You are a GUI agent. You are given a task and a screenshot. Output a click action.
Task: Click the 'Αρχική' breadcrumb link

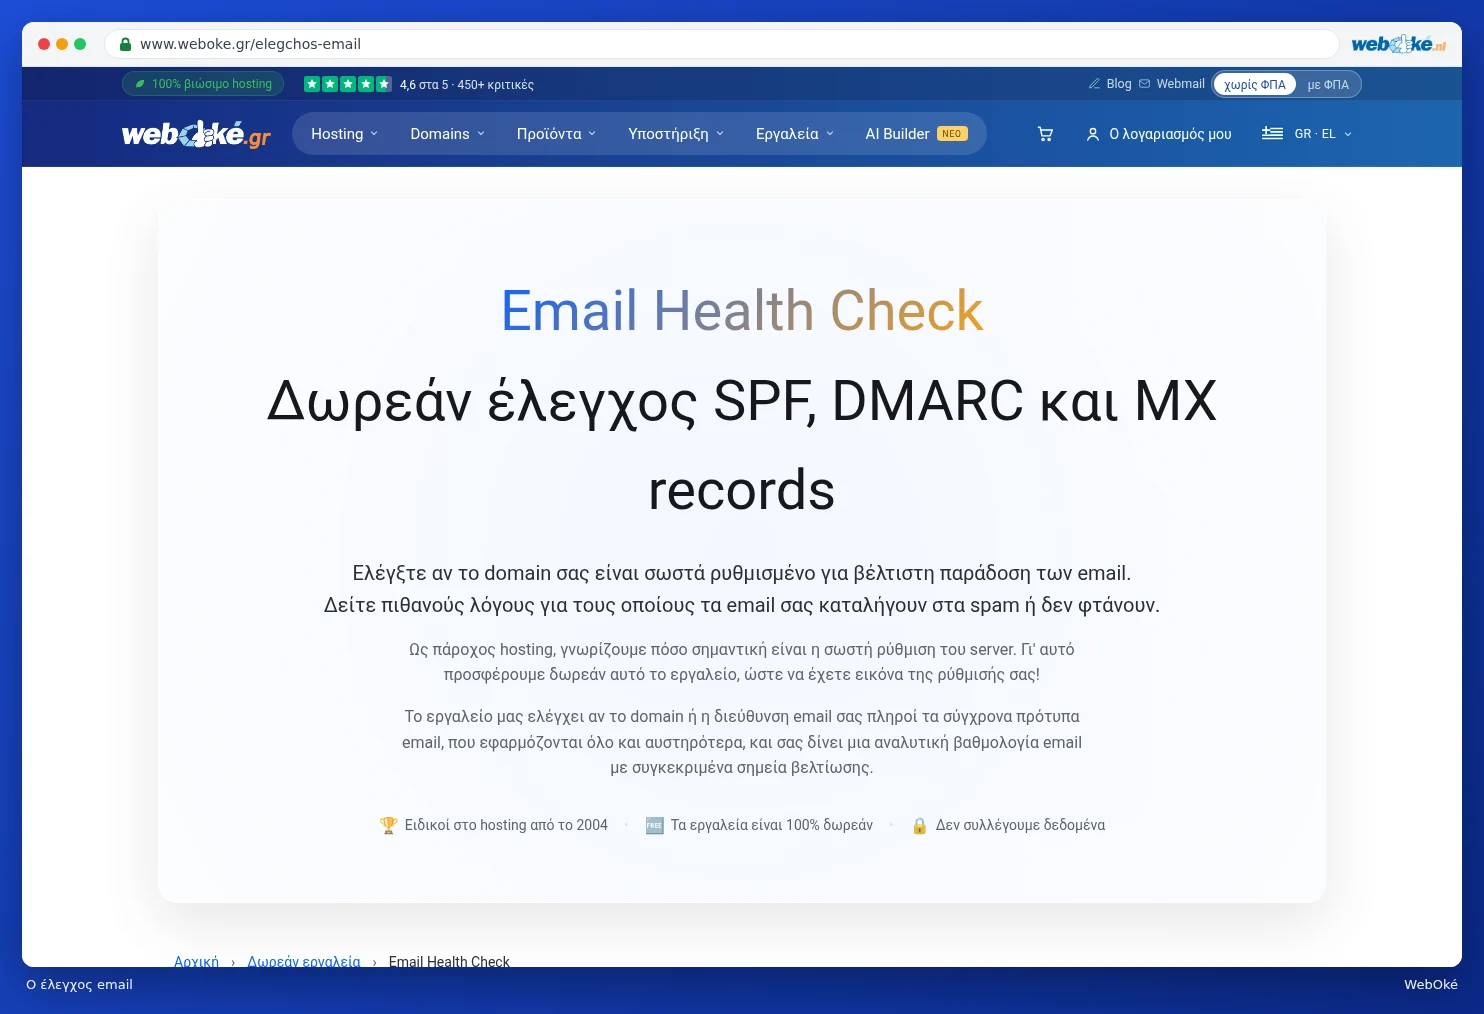click(x=196, y=961)
